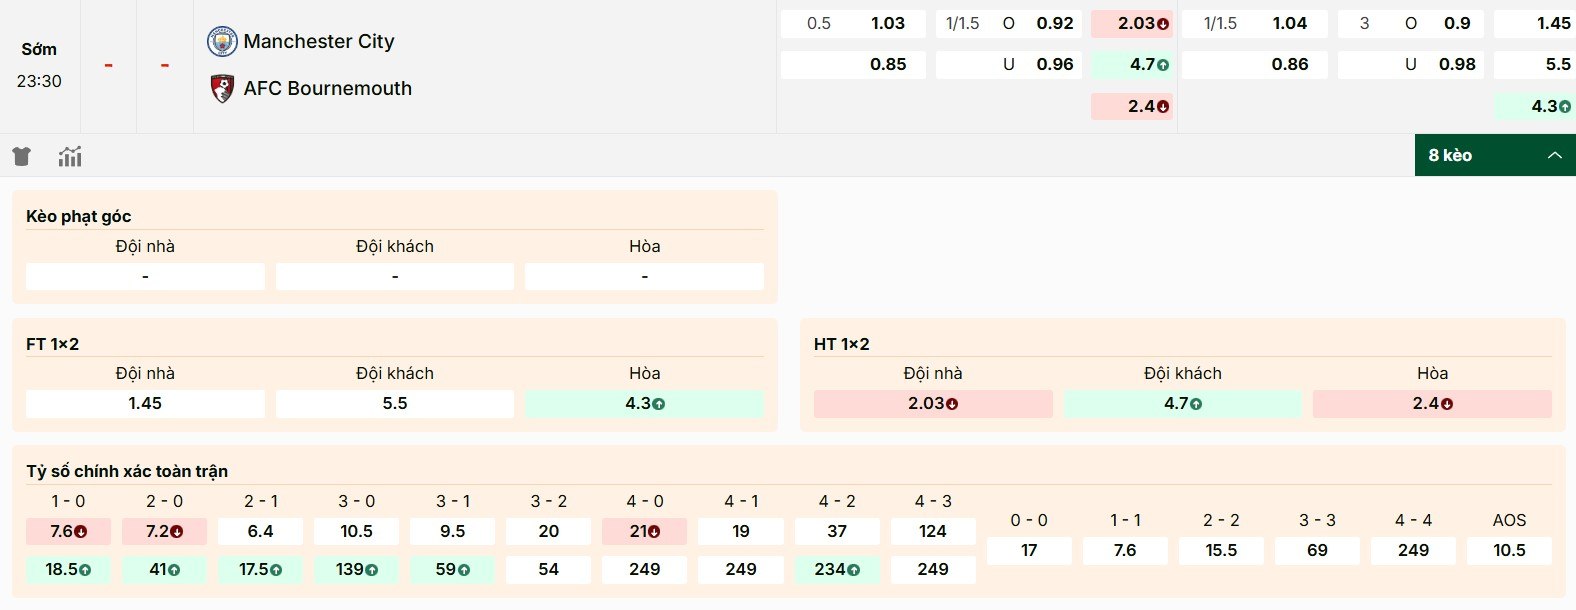This screenshot has width=1576, height=610.
Task: Pick correct score odds 234
Action: 837,570
